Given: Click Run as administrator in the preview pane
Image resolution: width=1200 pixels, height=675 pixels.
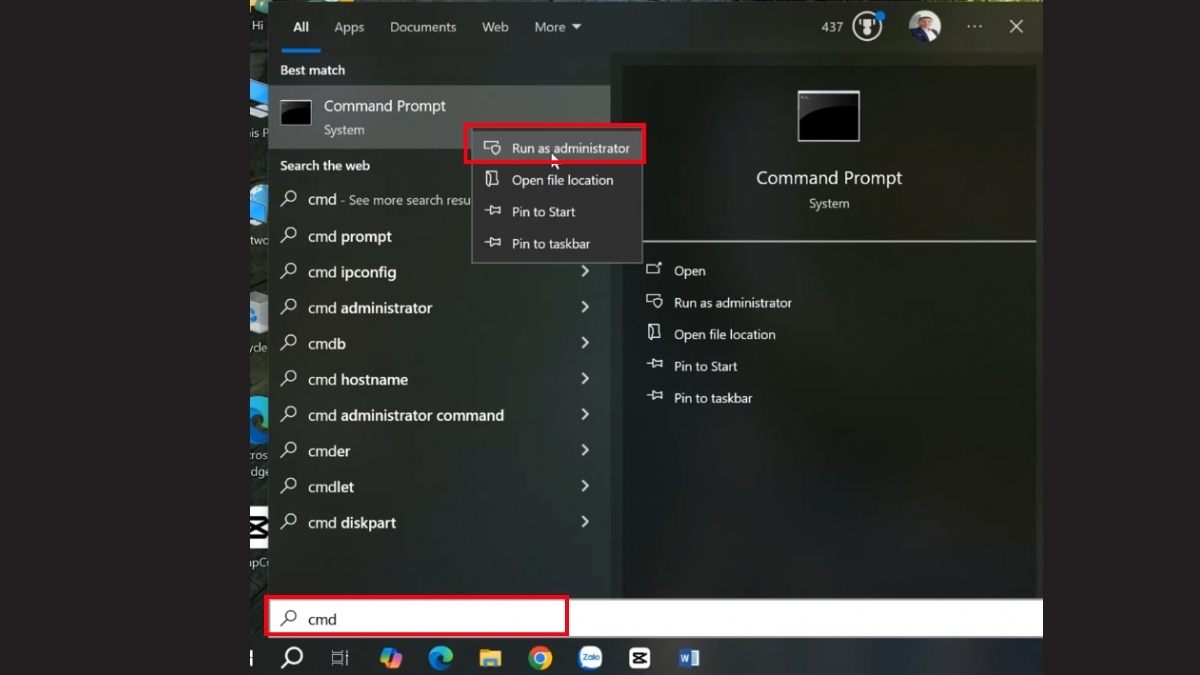Looking at the screenshot, I should click(x=720, y=303).
